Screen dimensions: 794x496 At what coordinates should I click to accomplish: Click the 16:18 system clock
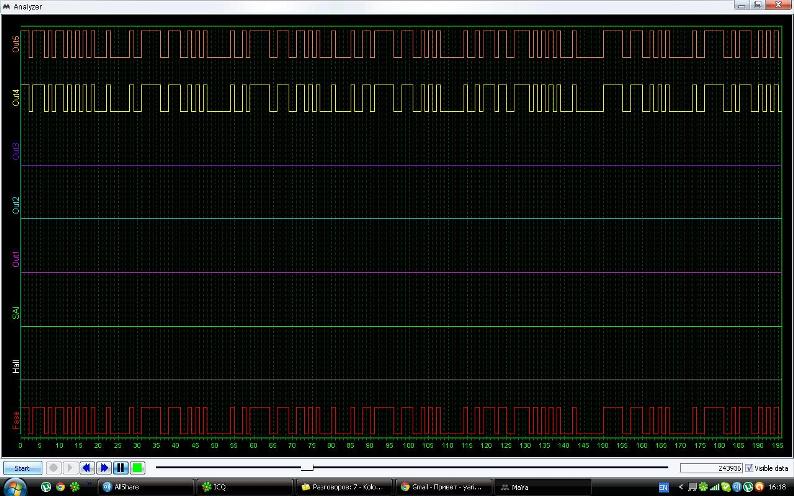coord(777,487)
